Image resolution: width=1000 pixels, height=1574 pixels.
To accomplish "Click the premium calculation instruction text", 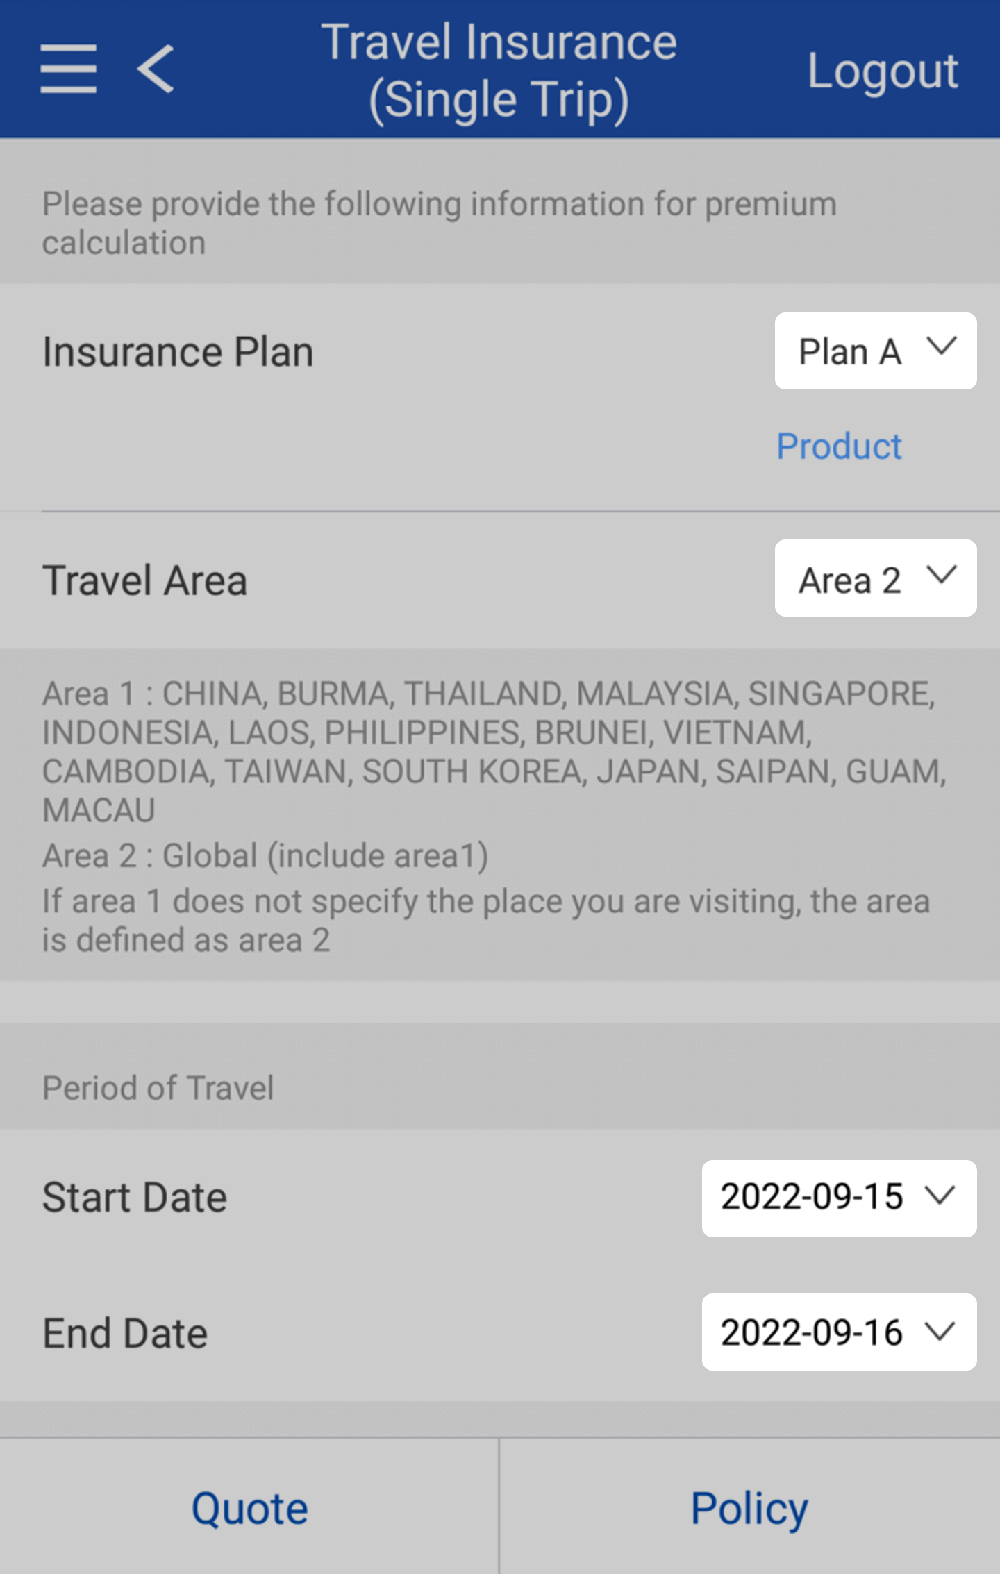I will 438,223.
